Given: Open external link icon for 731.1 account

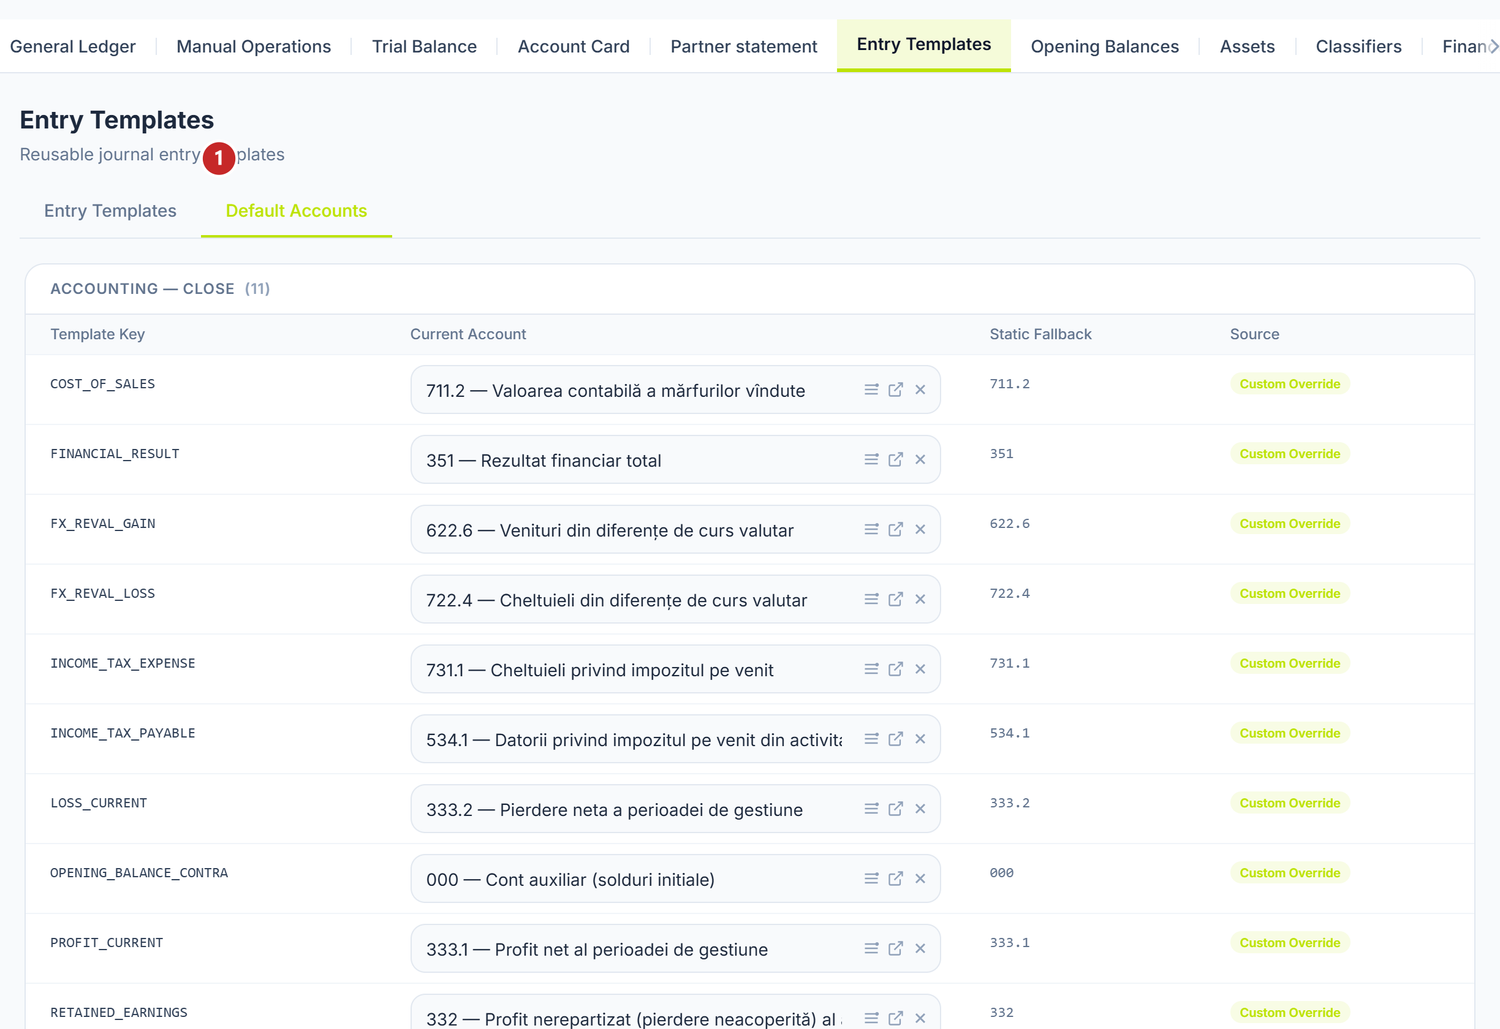Looking at the screenshot, I should tap(896, 669).
